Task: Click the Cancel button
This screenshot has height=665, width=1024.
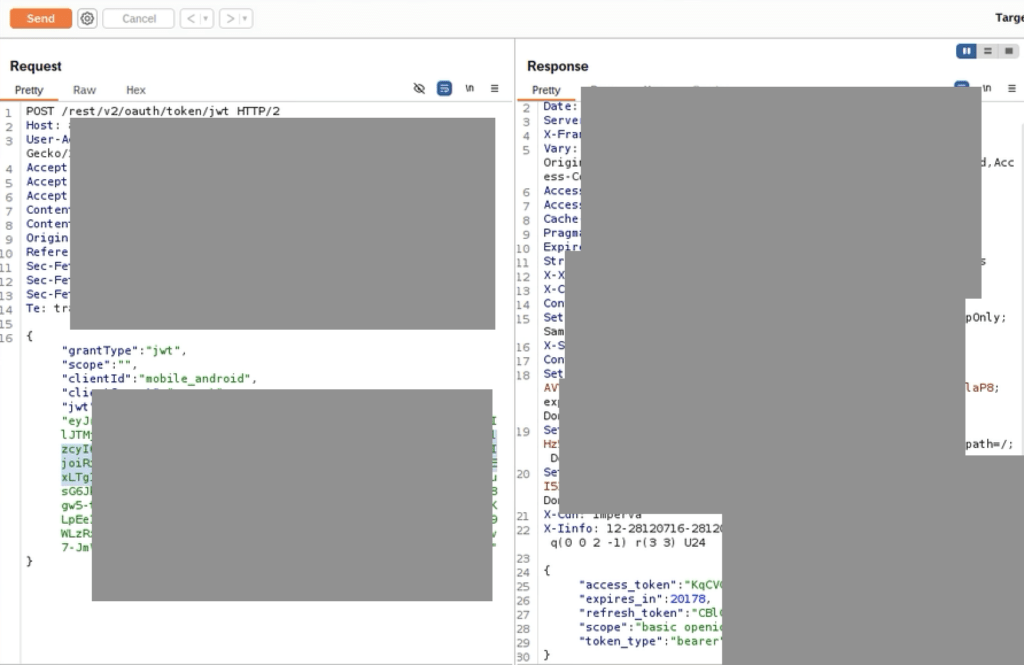Action: pyautogui.click(x=139, y=18)
